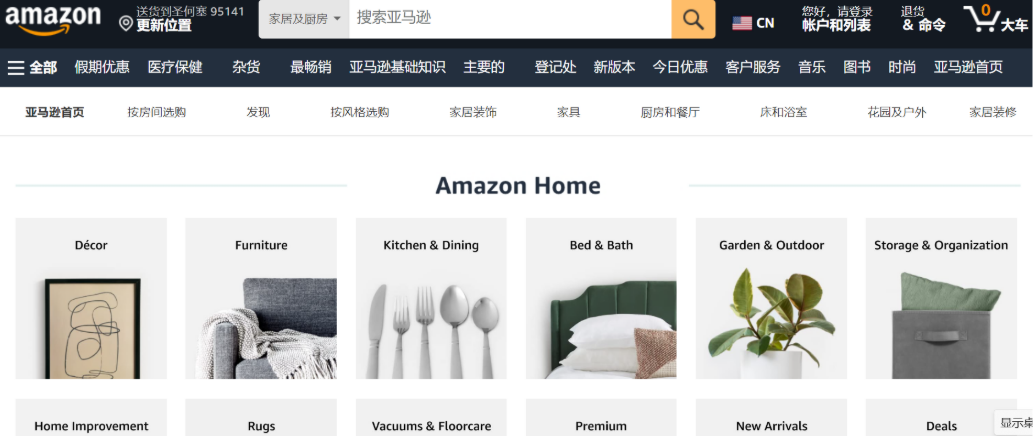
Task: Open the Furniture sofa tile
Action: (x=261, y=298)
